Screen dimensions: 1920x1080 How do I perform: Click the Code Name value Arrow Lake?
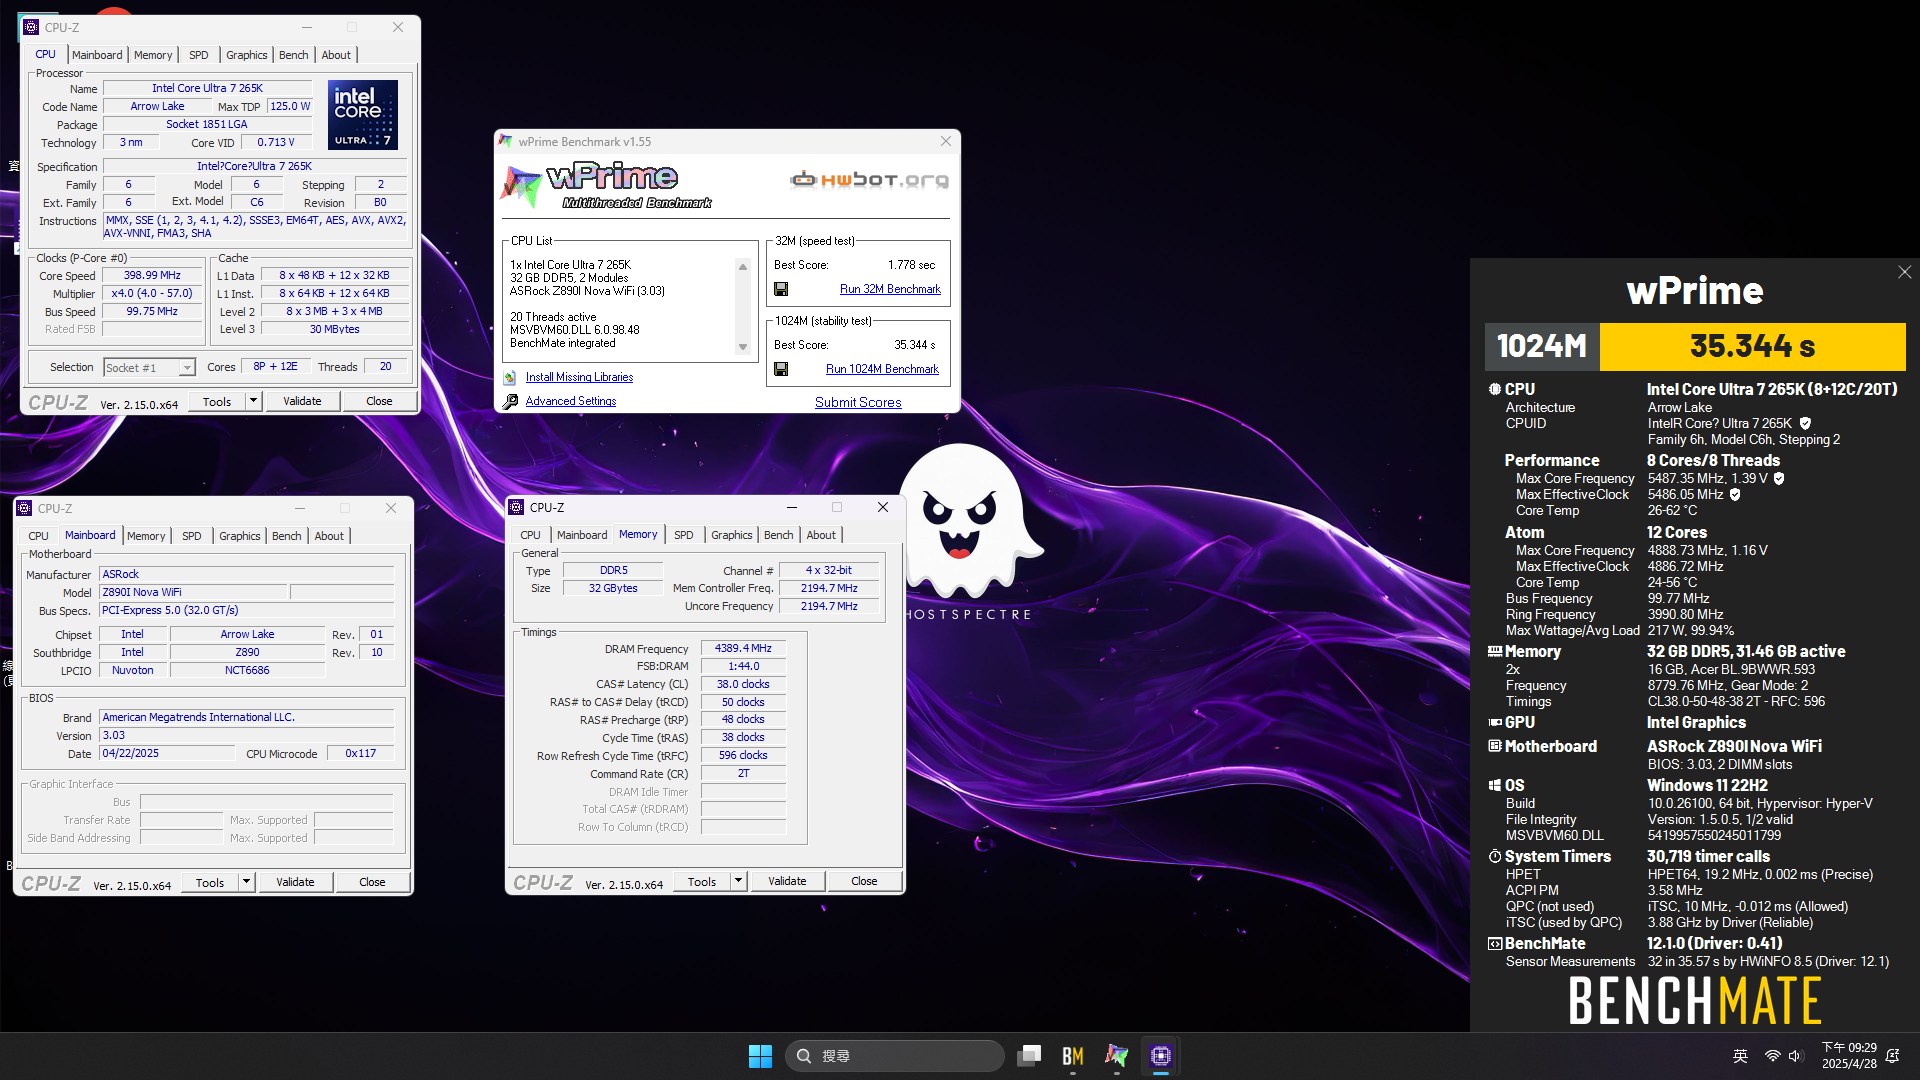157,107
